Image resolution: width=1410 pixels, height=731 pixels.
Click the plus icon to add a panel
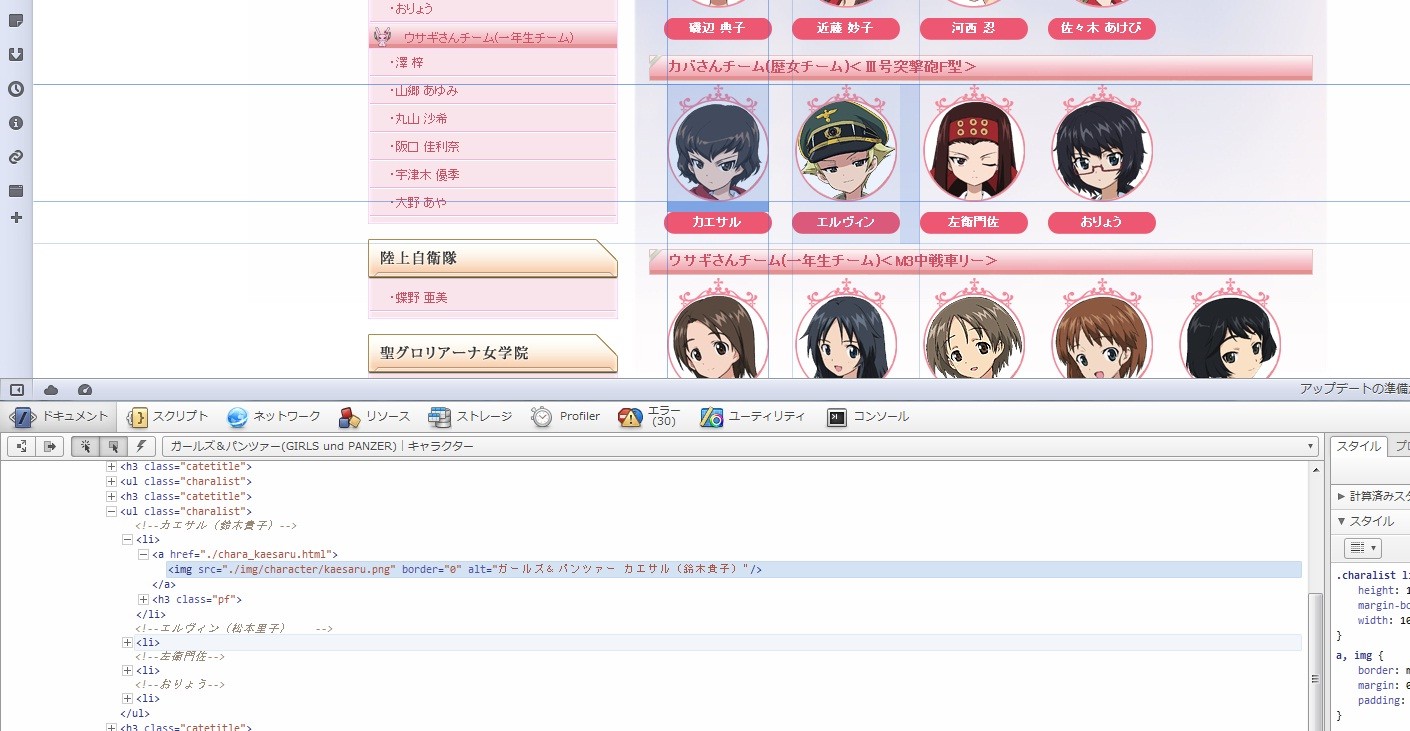(16, 217)
